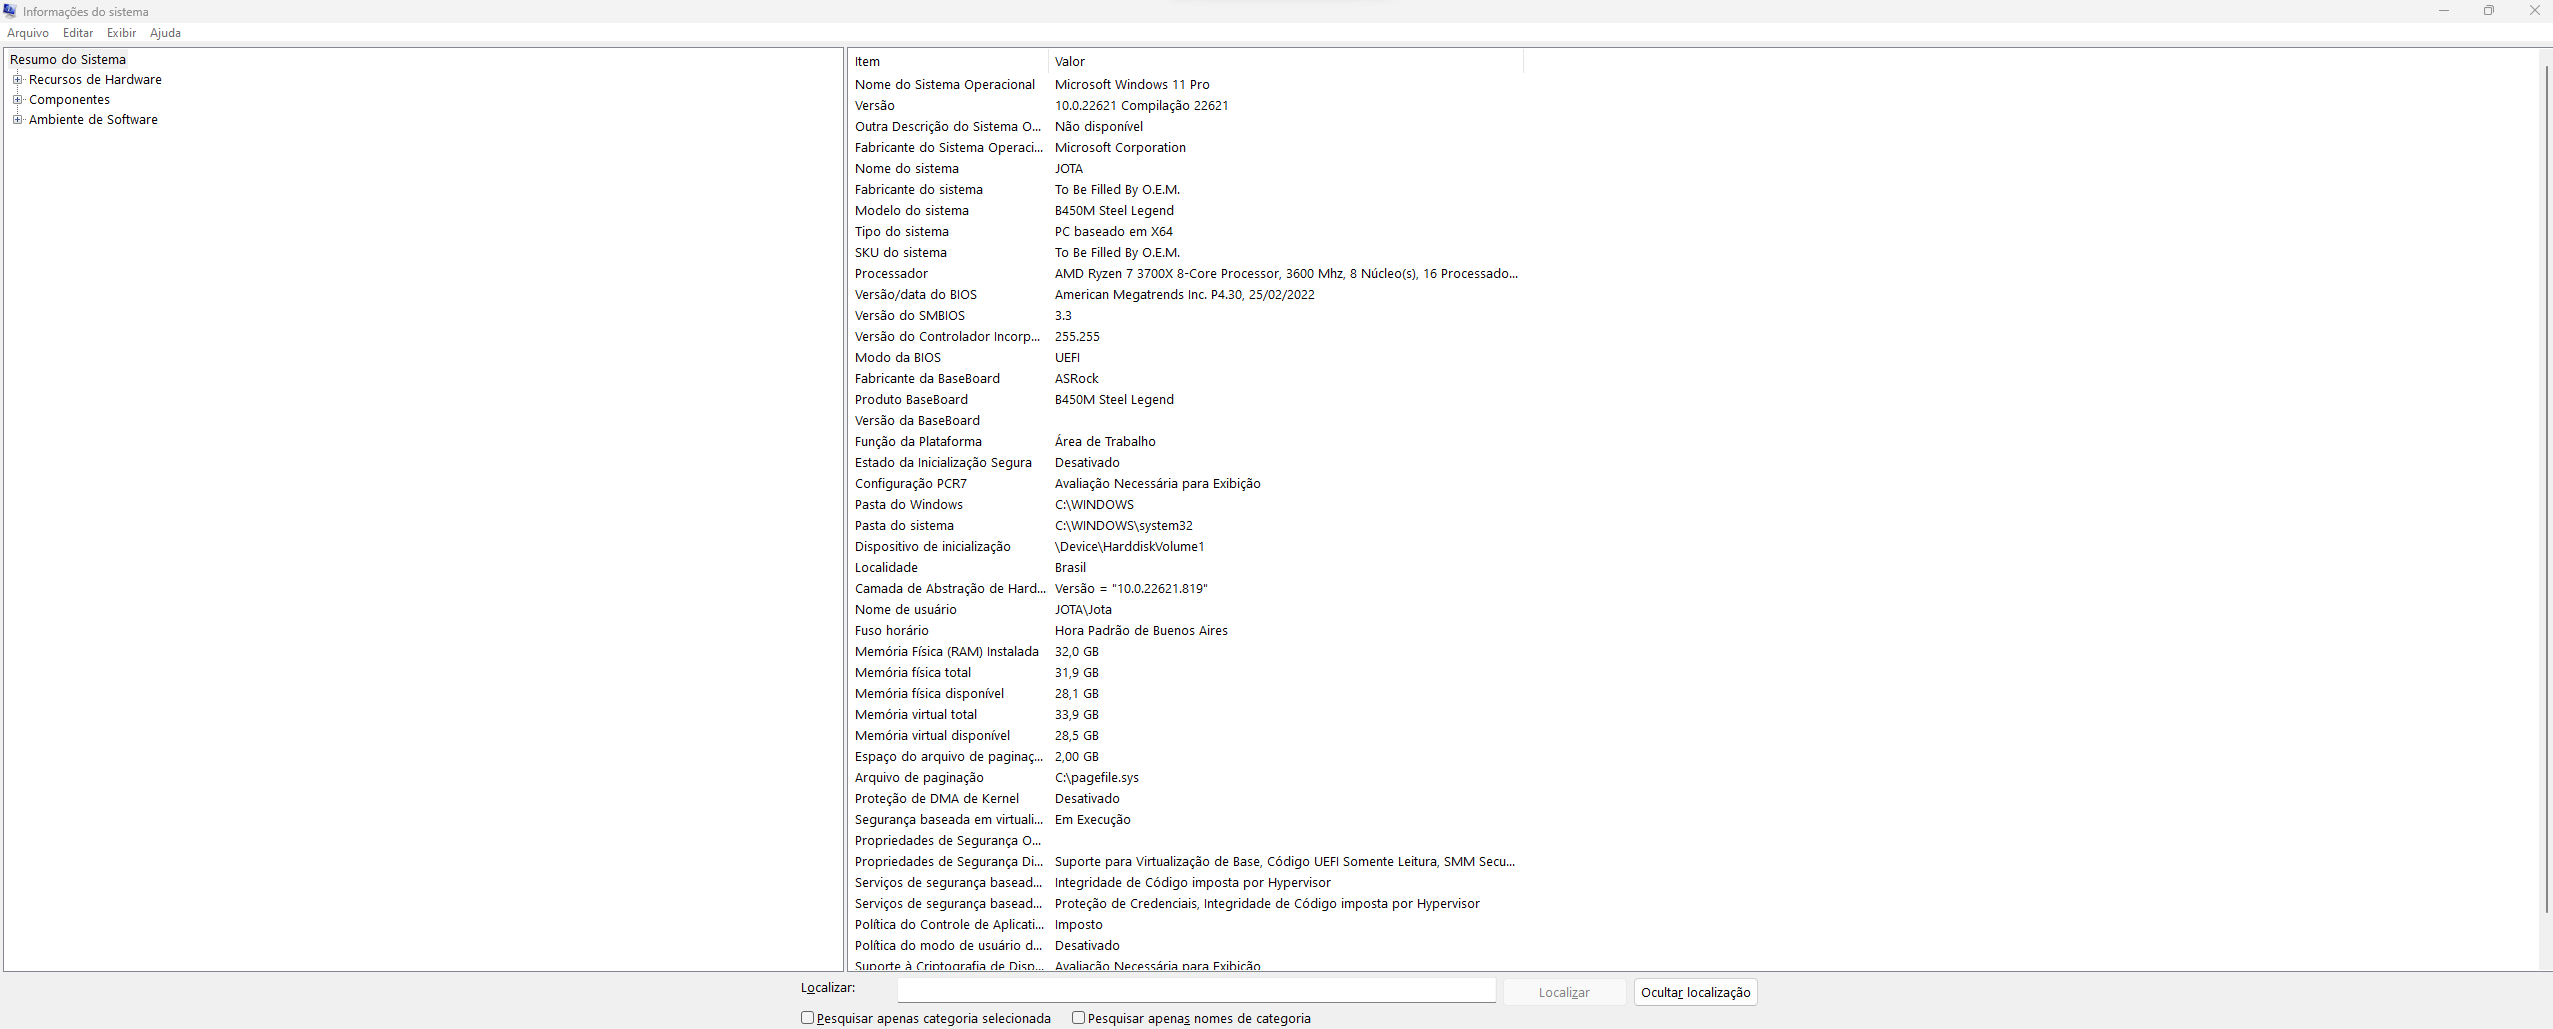The image size is (2553, 1029).
Task: Click the 'Microsoft Corporation' value
Action: pos(1120,147)
